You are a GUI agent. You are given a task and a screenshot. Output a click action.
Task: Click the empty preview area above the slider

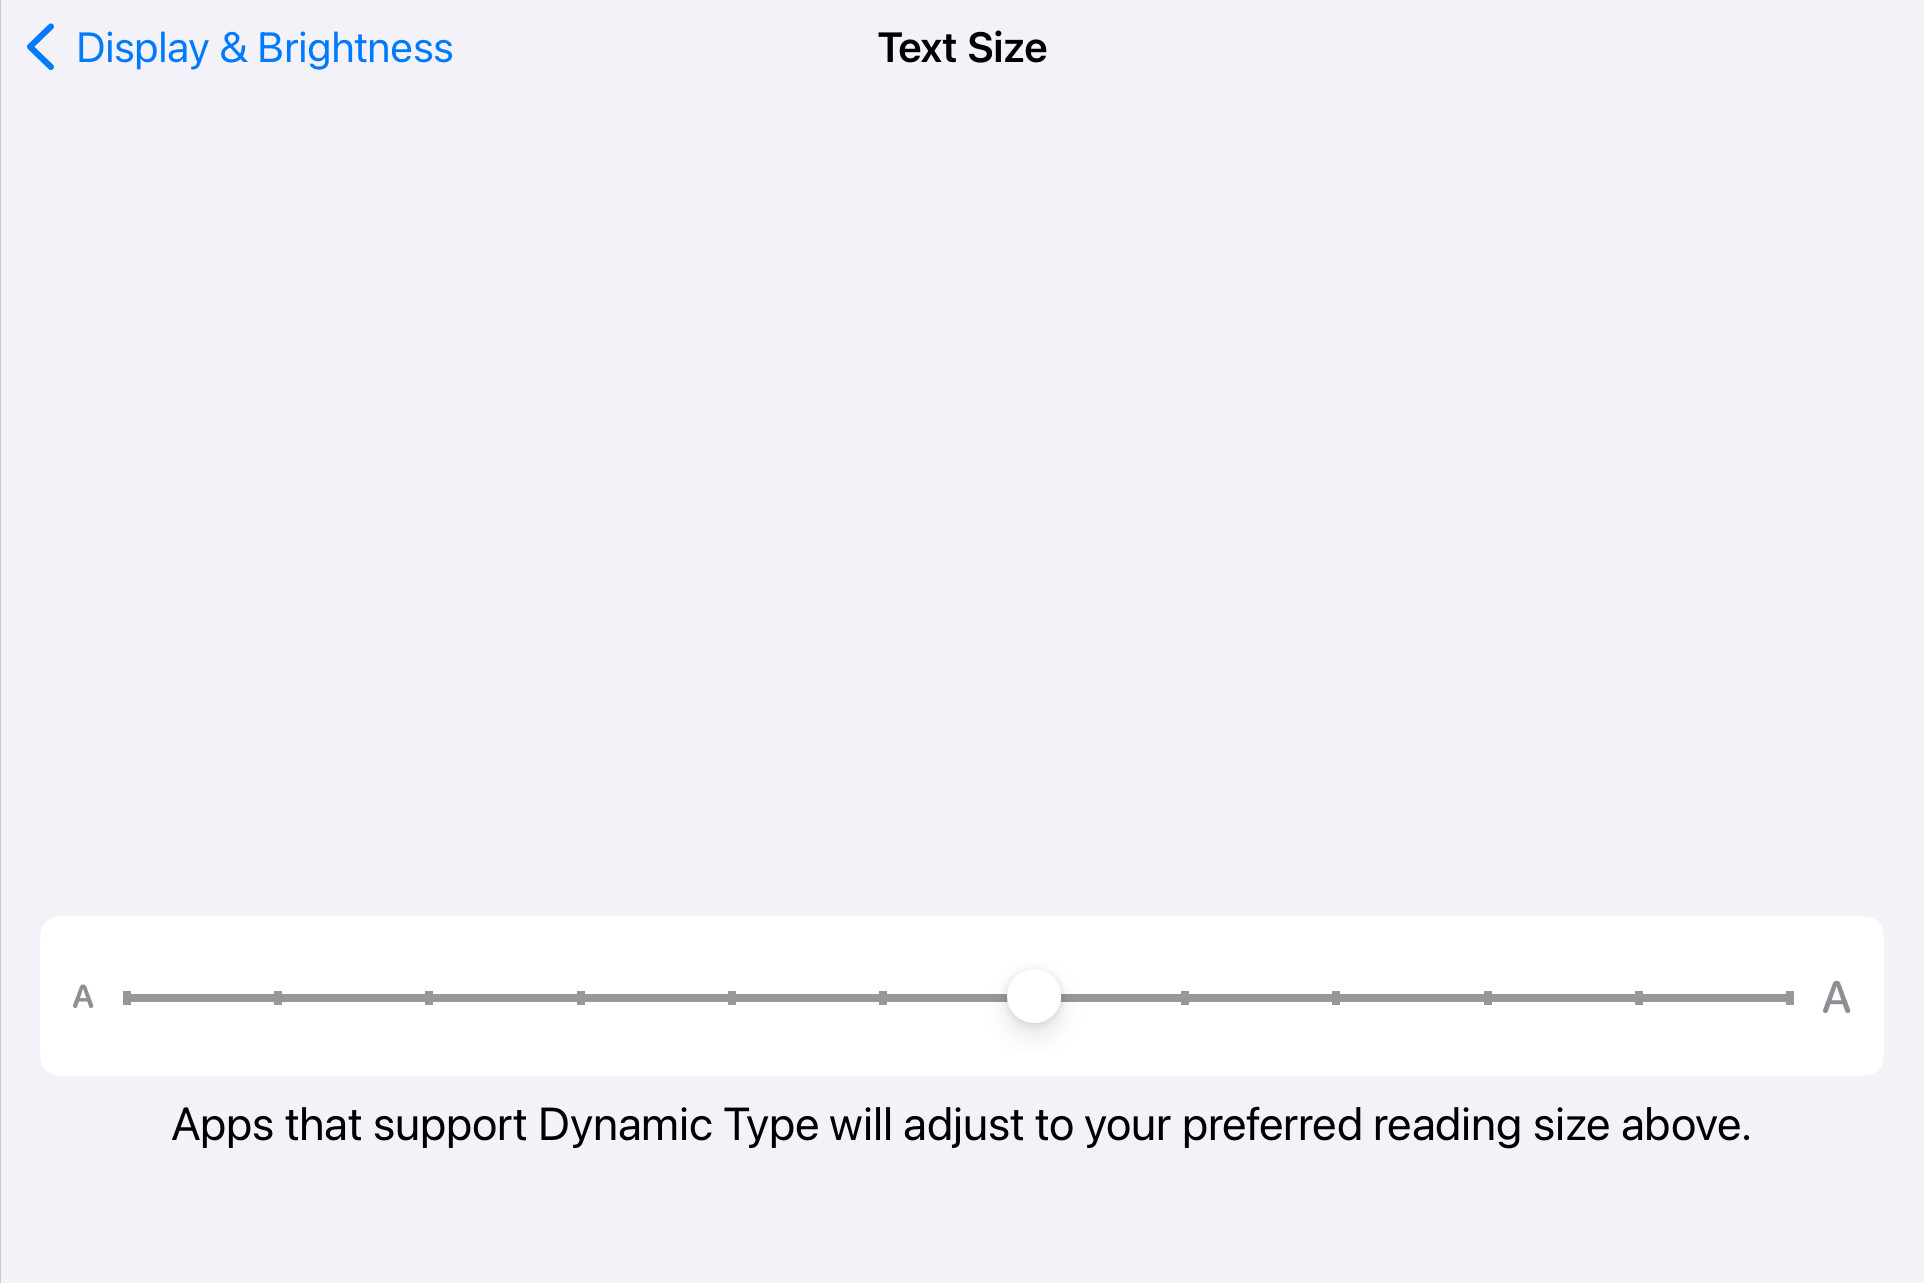962,500
